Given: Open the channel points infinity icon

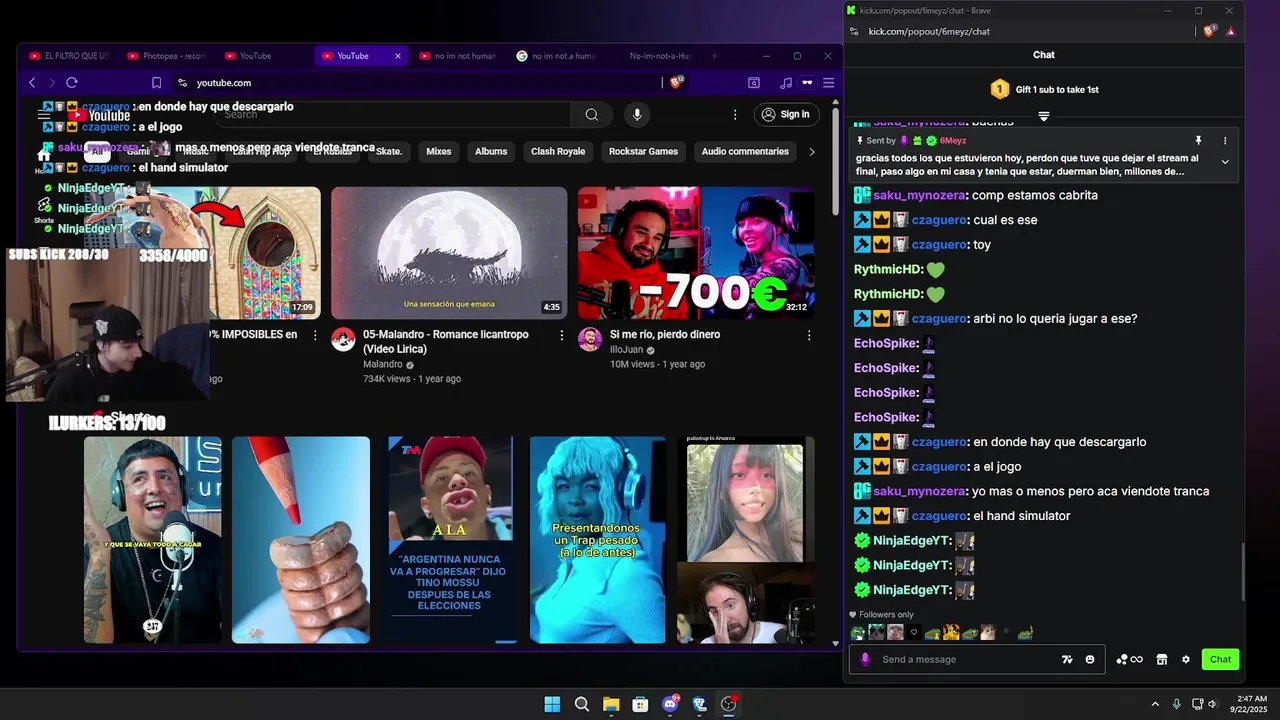Looking at the screenshot, I should (x=1129, y=659).
